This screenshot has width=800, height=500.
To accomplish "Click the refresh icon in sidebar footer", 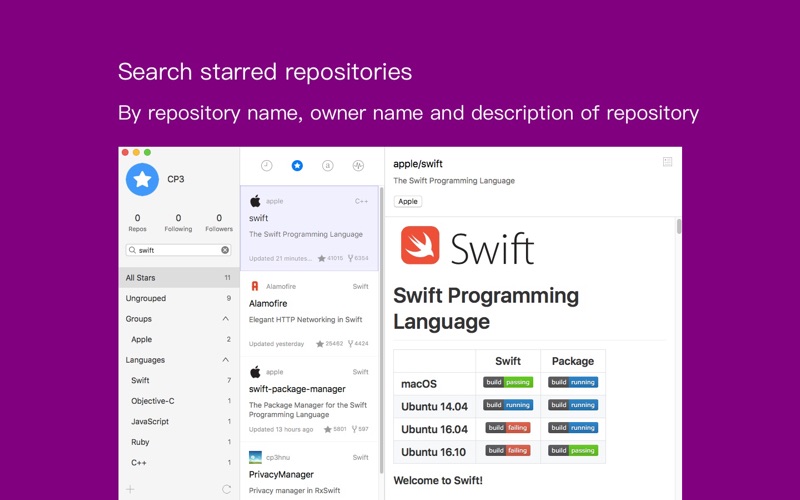I will [227, 489].
